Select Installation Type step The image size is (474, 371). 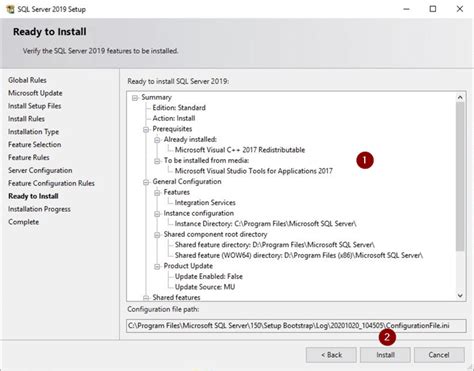click(x=33, y=132)
